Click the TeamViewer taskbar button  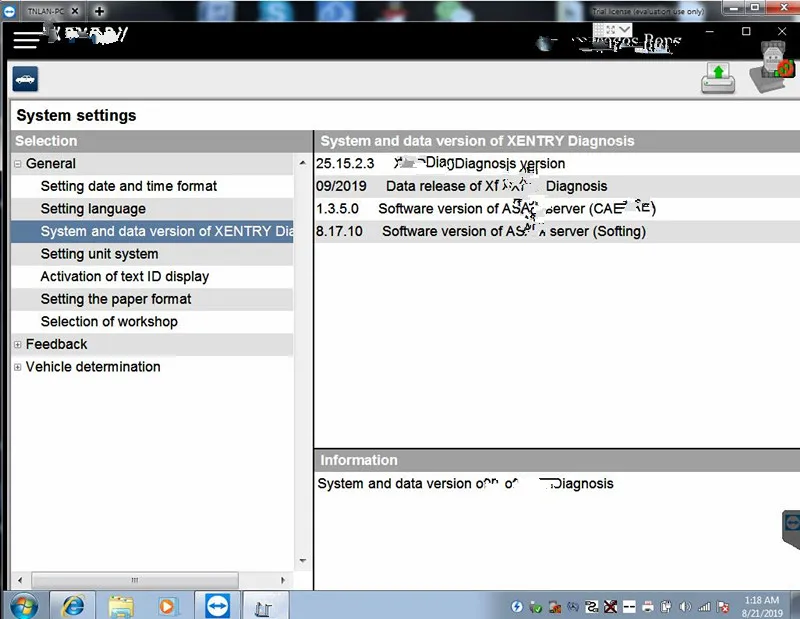click(217, 606)
